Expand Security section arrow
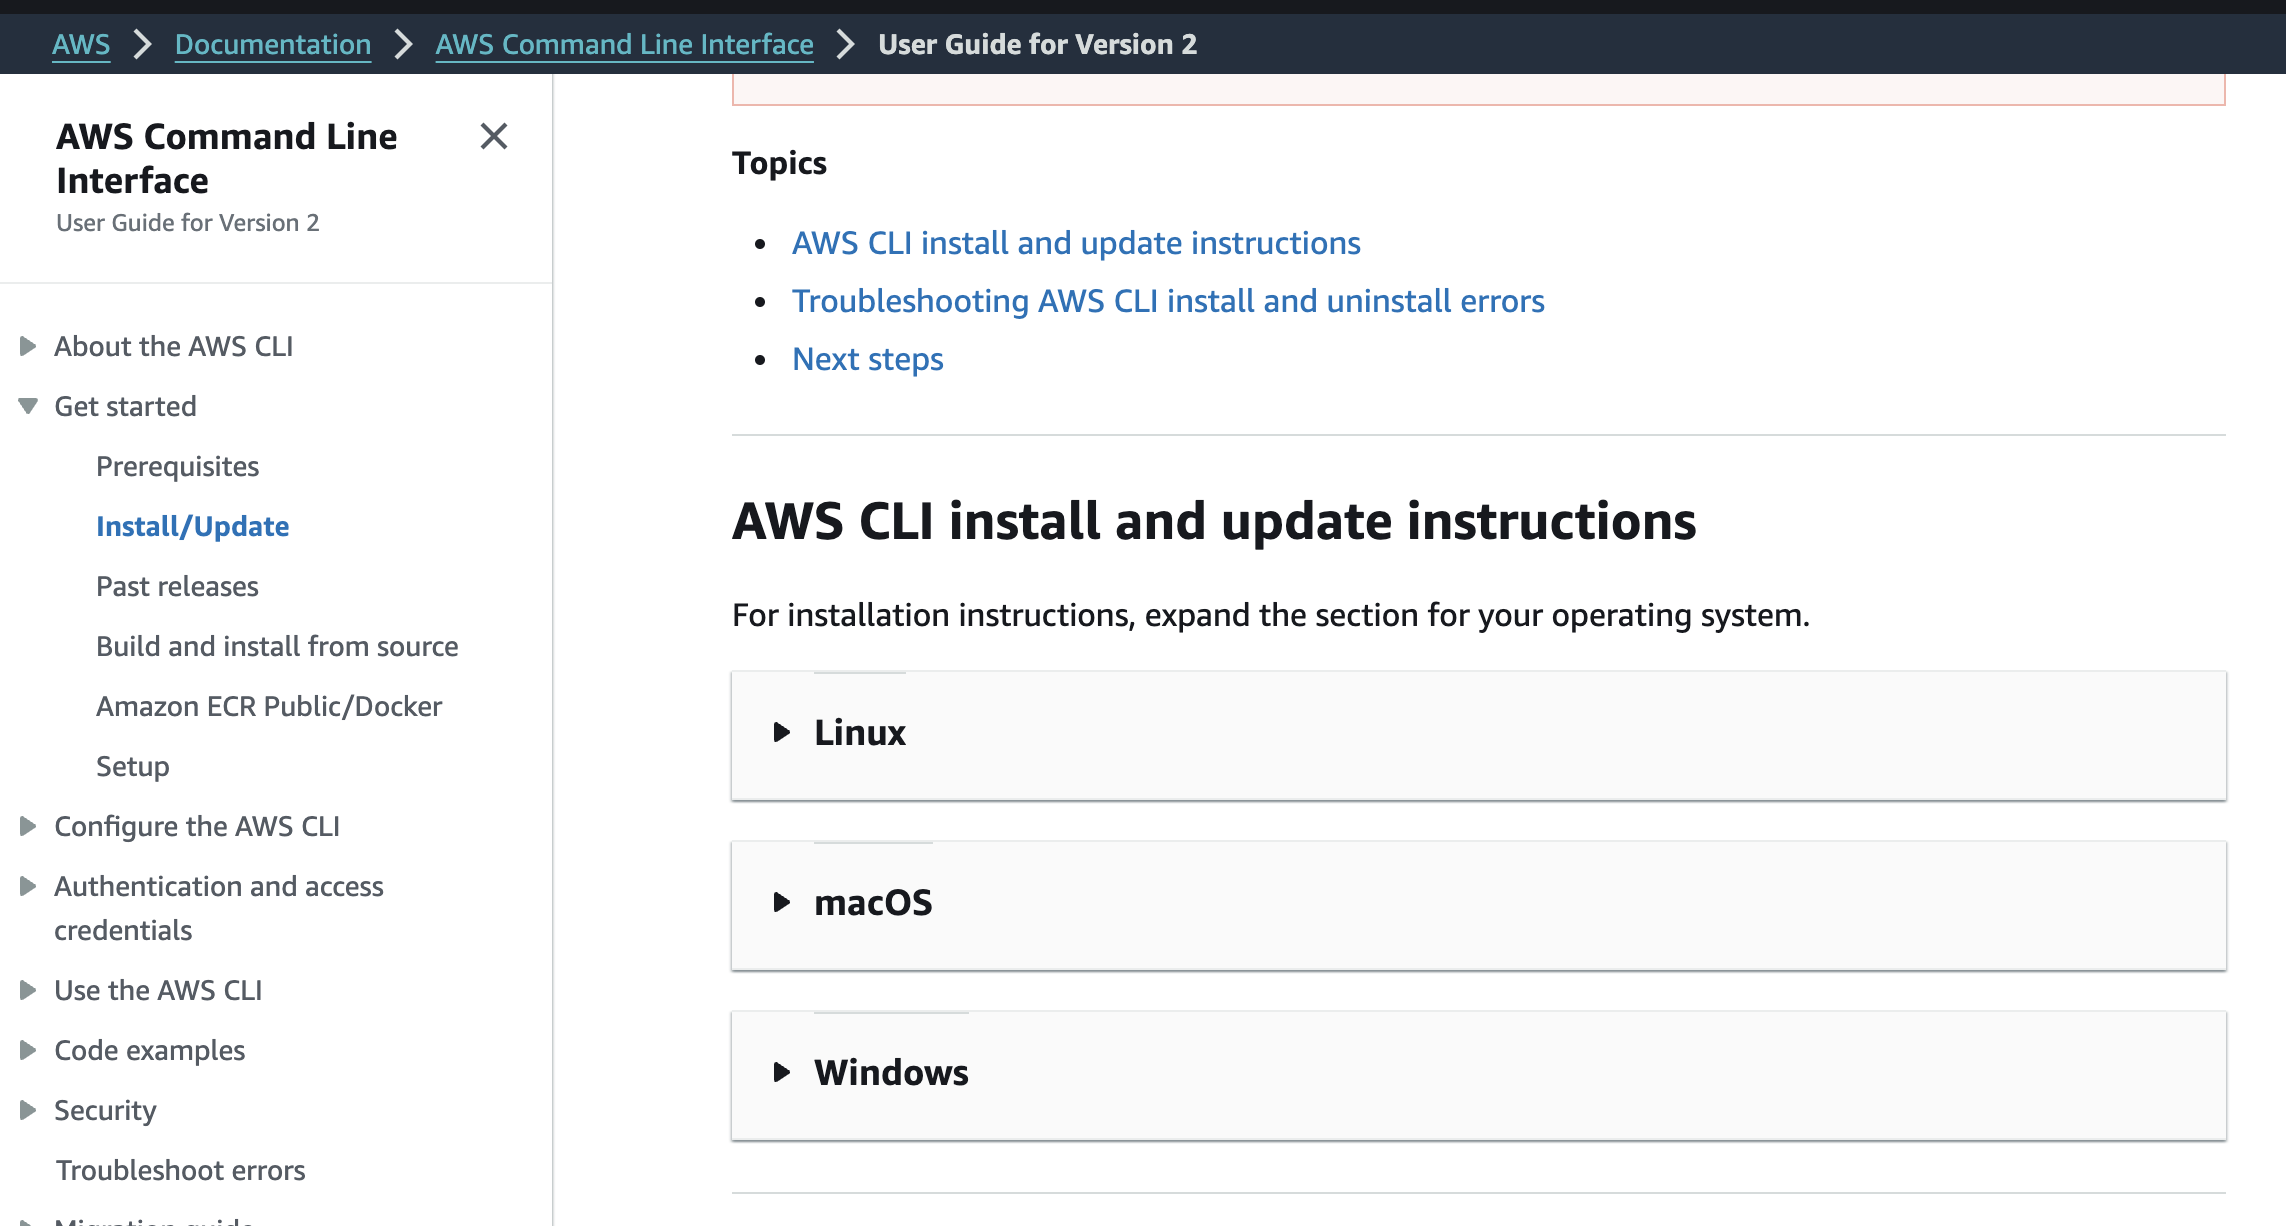Viewport: 2286px width, 1226px height. tap(28, 1110)
